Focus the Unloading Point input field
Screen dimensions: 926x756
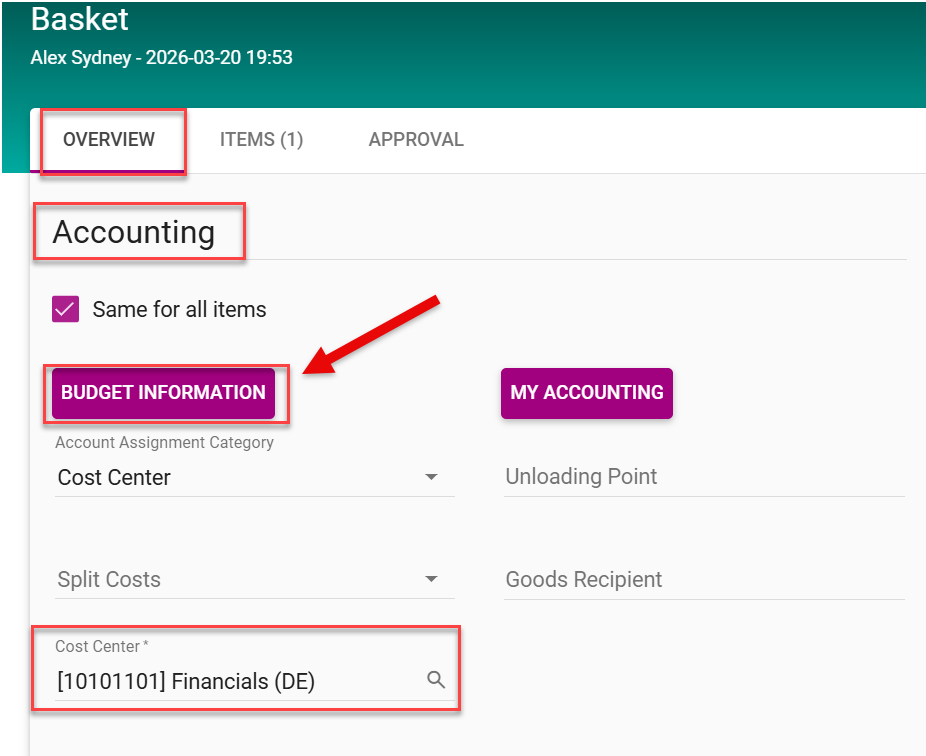click(x=704, y=477)
